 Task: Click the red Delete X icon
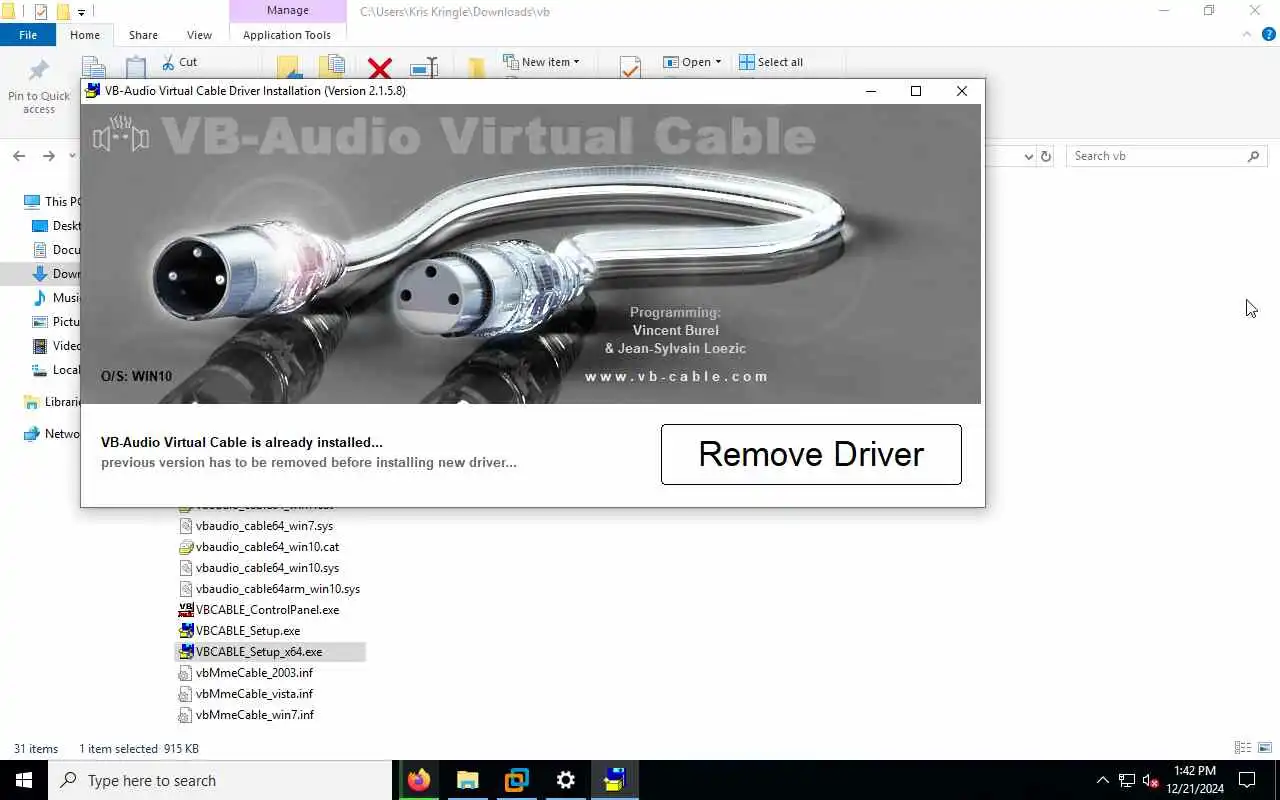click(x=379, y=68)
